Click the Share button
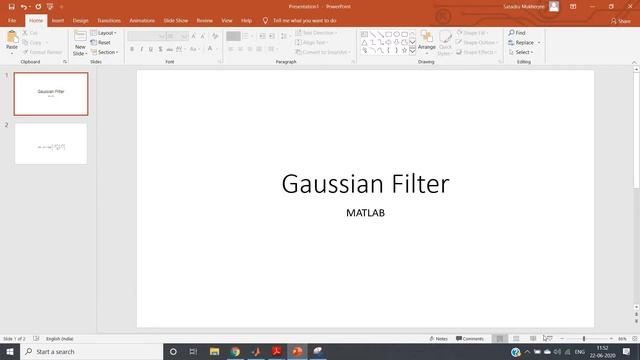The width and height of the screenshot is (640, 360). pyautogui.click(x=621, y=21)
